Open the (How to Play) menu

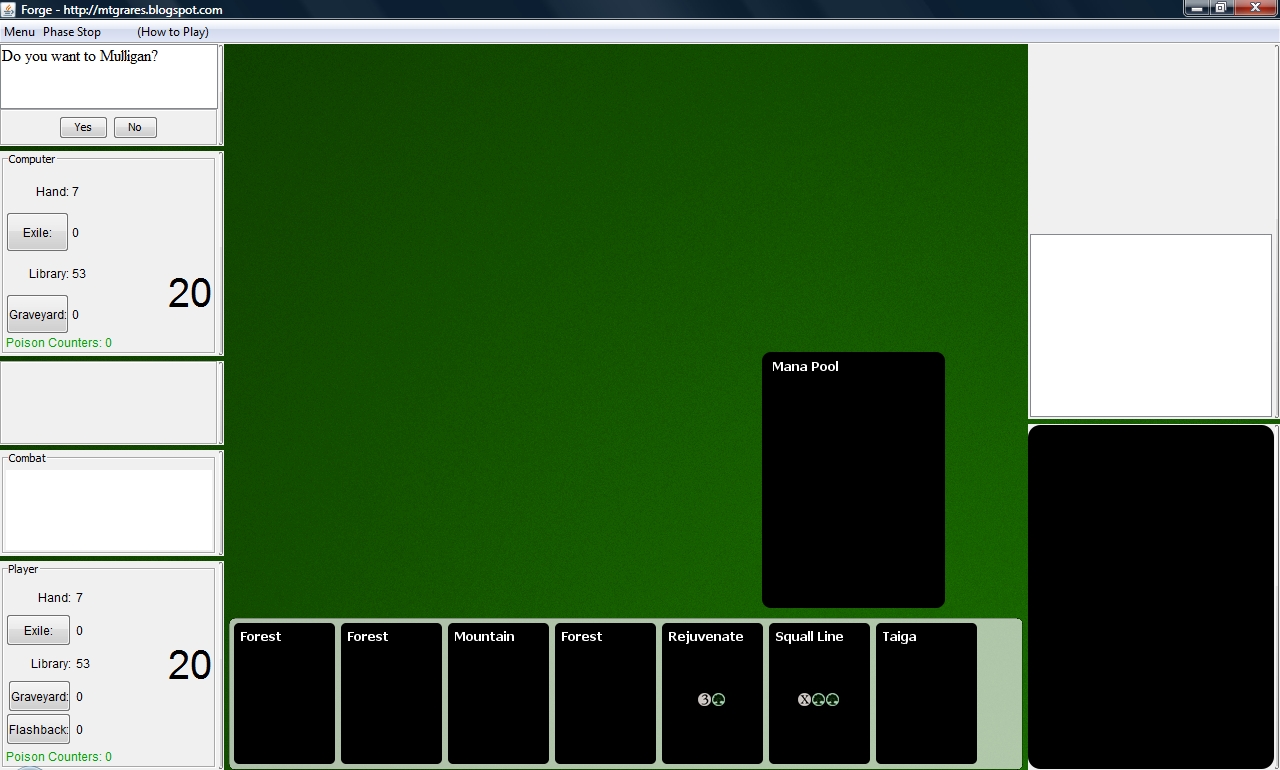tap(173, 32)
